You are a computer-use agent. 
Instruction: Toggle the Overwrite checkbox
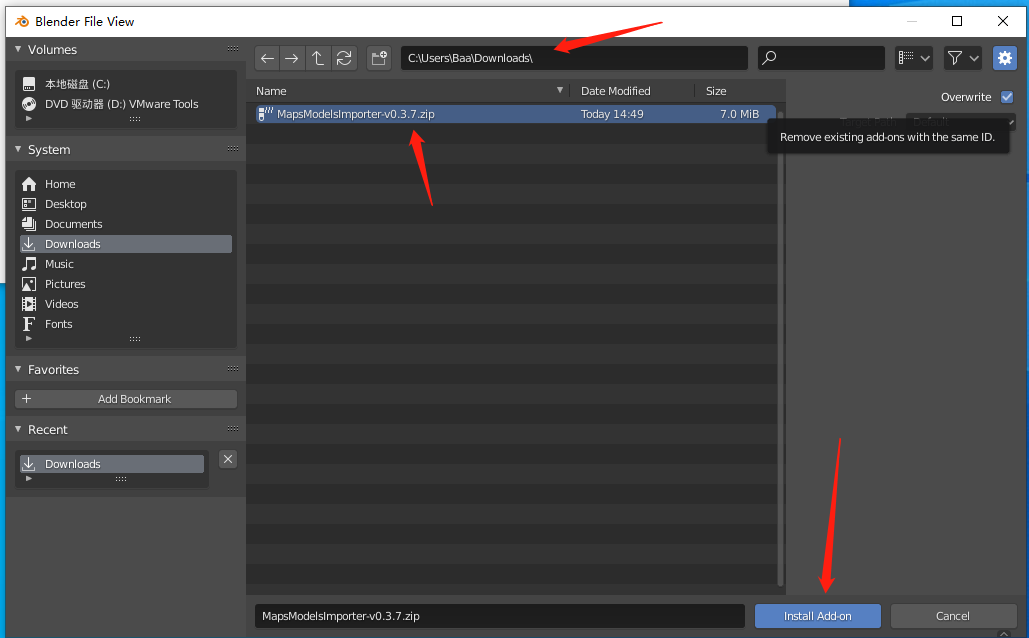[1007, 97]
